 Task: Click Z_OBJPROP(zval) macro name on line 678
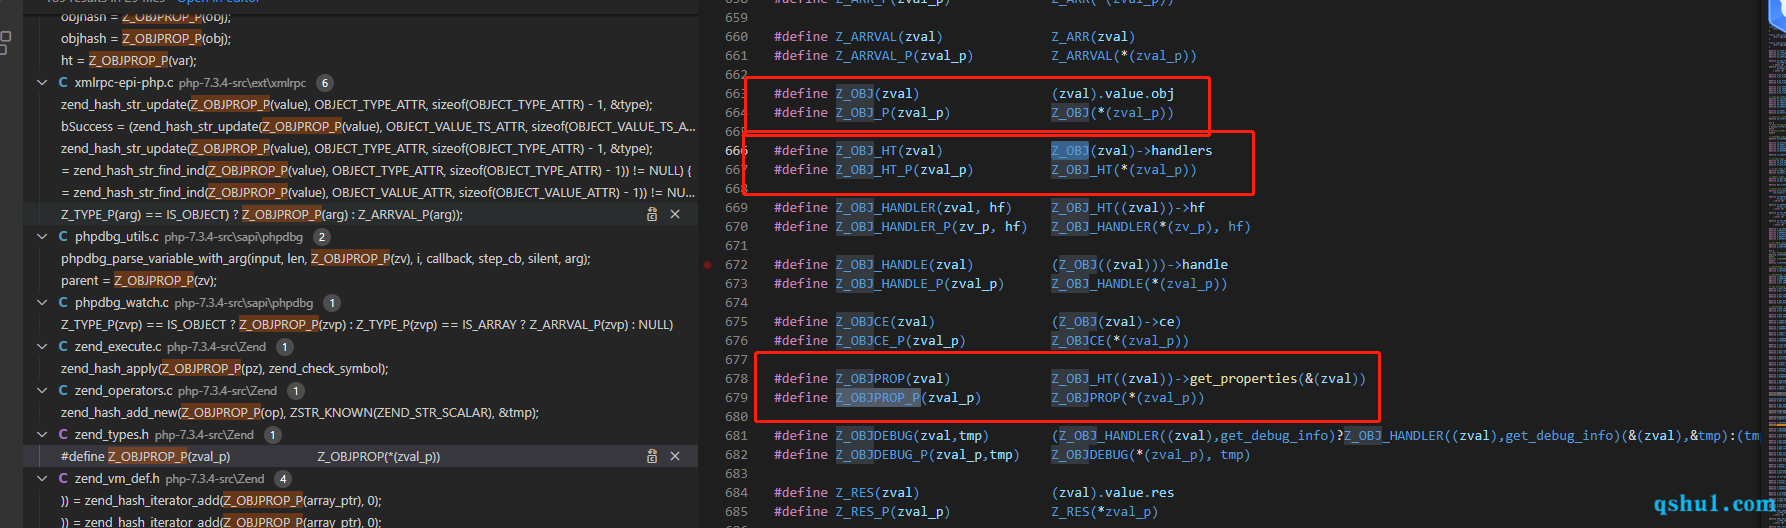[x=893, y=379]
